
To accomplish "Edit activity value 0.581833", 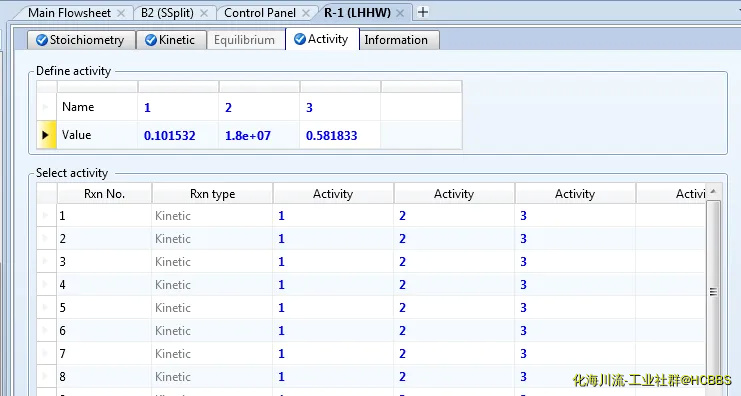I will pyautogui.click(x=340, y=135).
